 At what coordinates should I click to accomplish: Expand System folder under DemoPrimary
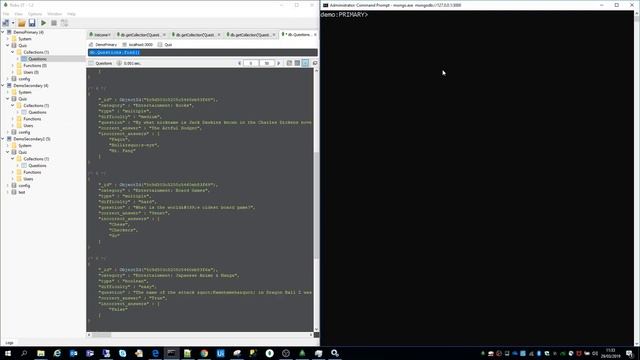(8, 39)
